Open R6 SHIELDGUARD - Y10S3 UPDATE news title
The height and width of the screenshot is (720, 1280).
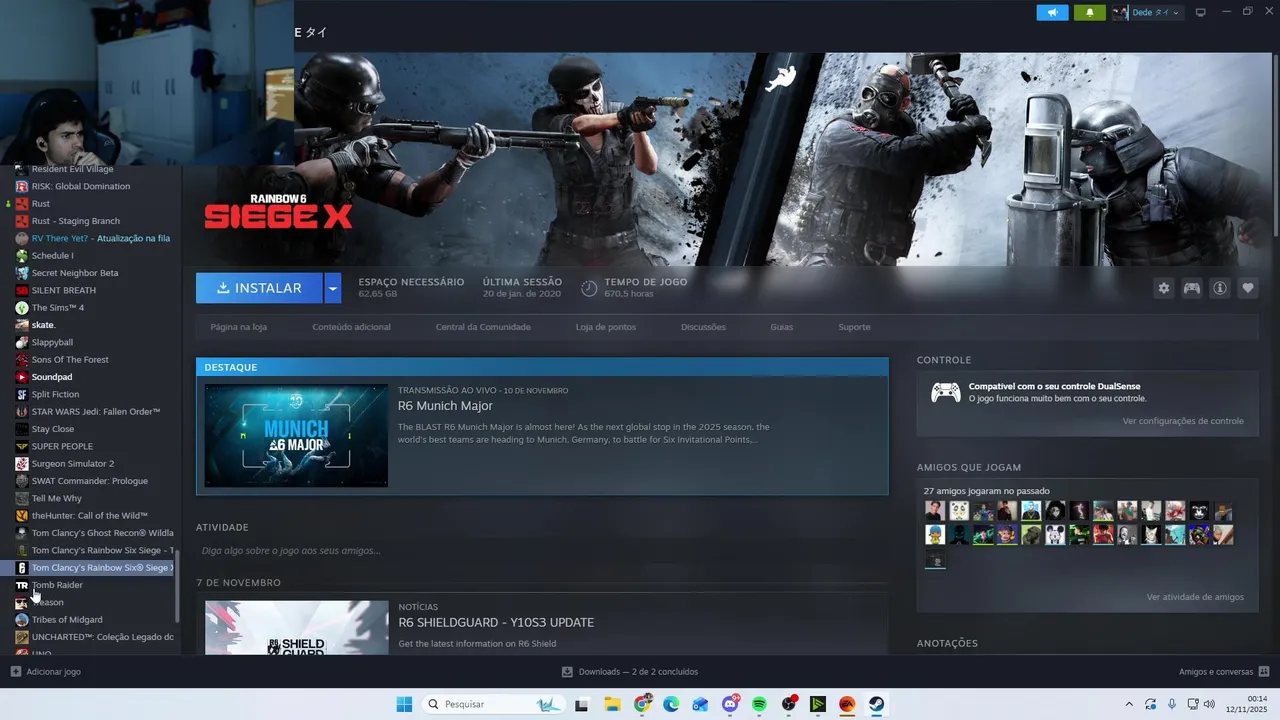(x=496, y=622)
